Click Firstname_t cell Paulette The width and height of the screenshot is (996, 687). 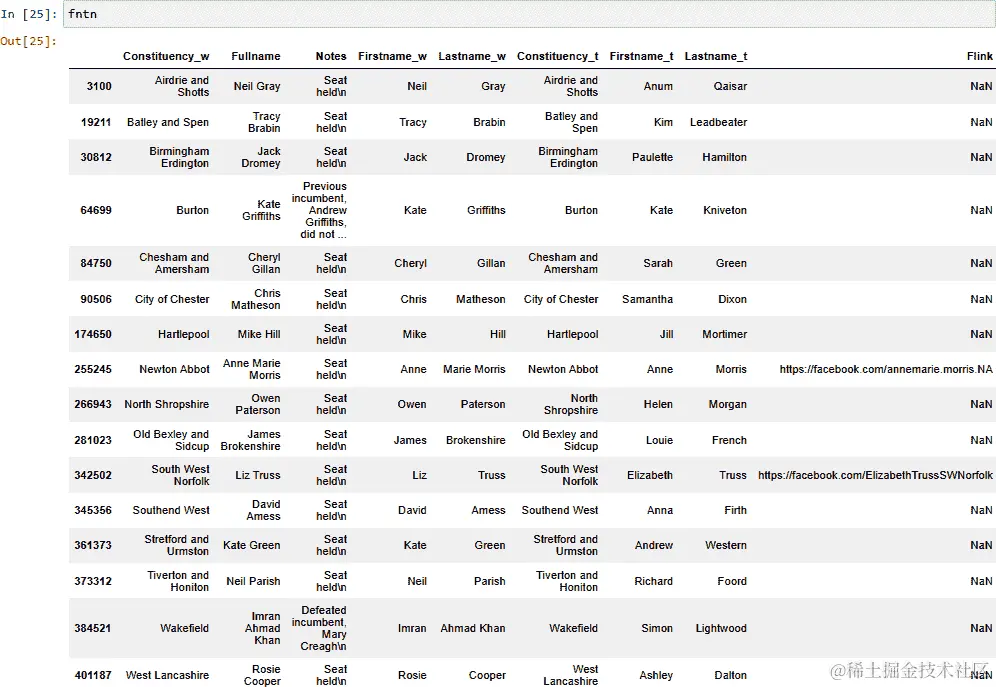click(652, 157)
